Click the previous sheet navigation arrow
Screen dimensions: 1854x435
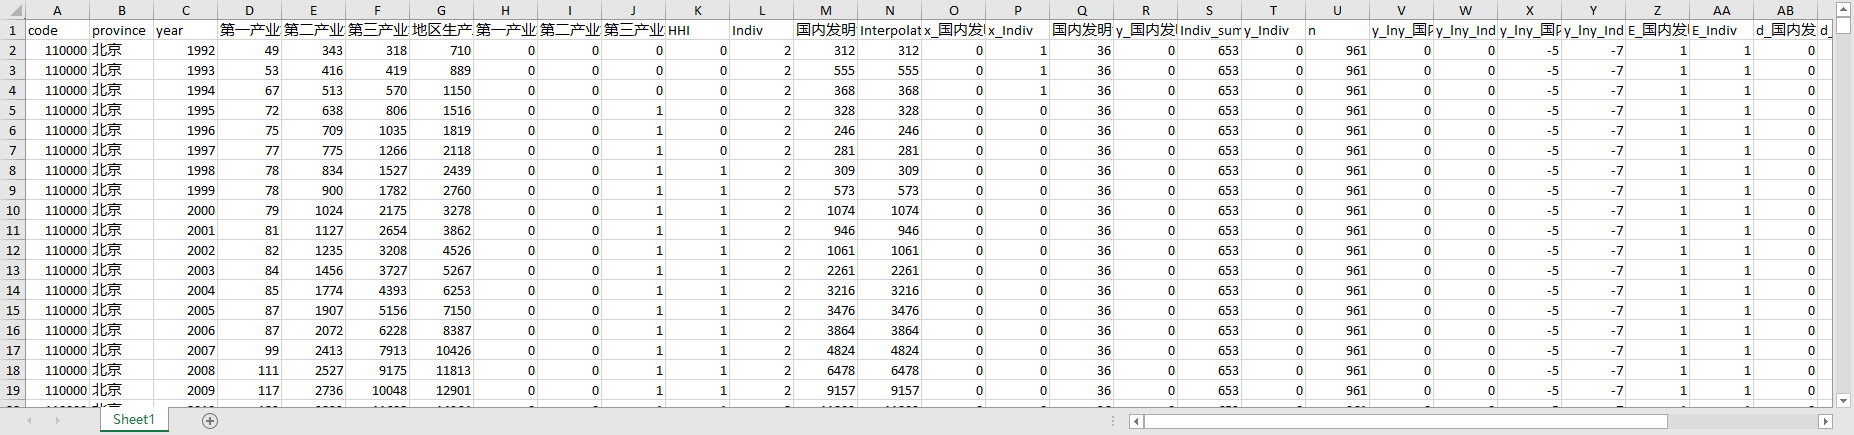(x=30, y=421)
